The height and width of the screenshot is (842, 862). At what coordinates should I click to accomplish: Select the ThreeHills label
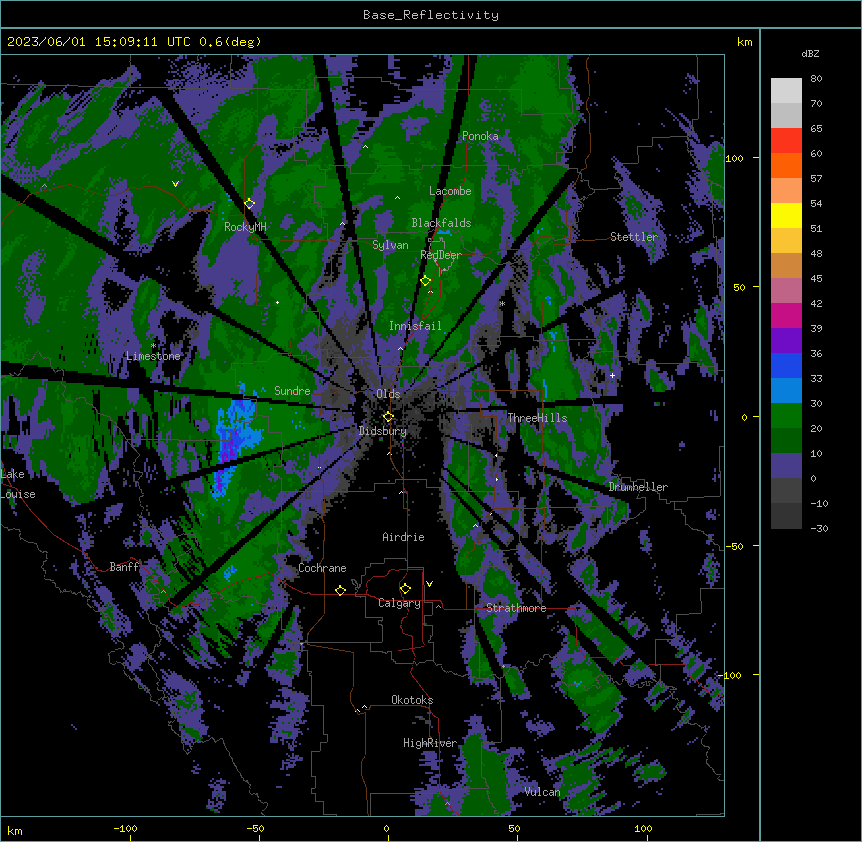click(537, 418)
